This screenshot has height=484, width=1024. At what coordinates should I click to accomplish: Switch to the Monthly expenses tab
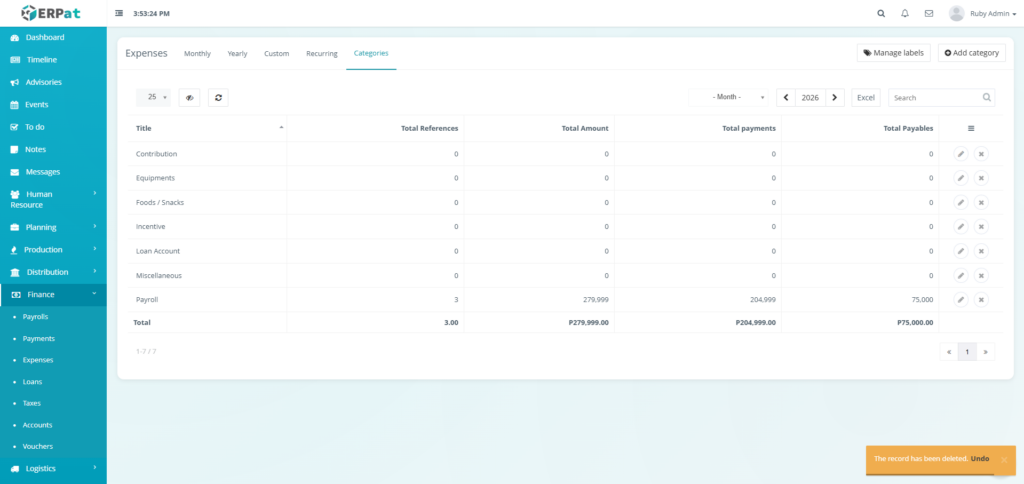pyautogui.click(x=197, y=53)
